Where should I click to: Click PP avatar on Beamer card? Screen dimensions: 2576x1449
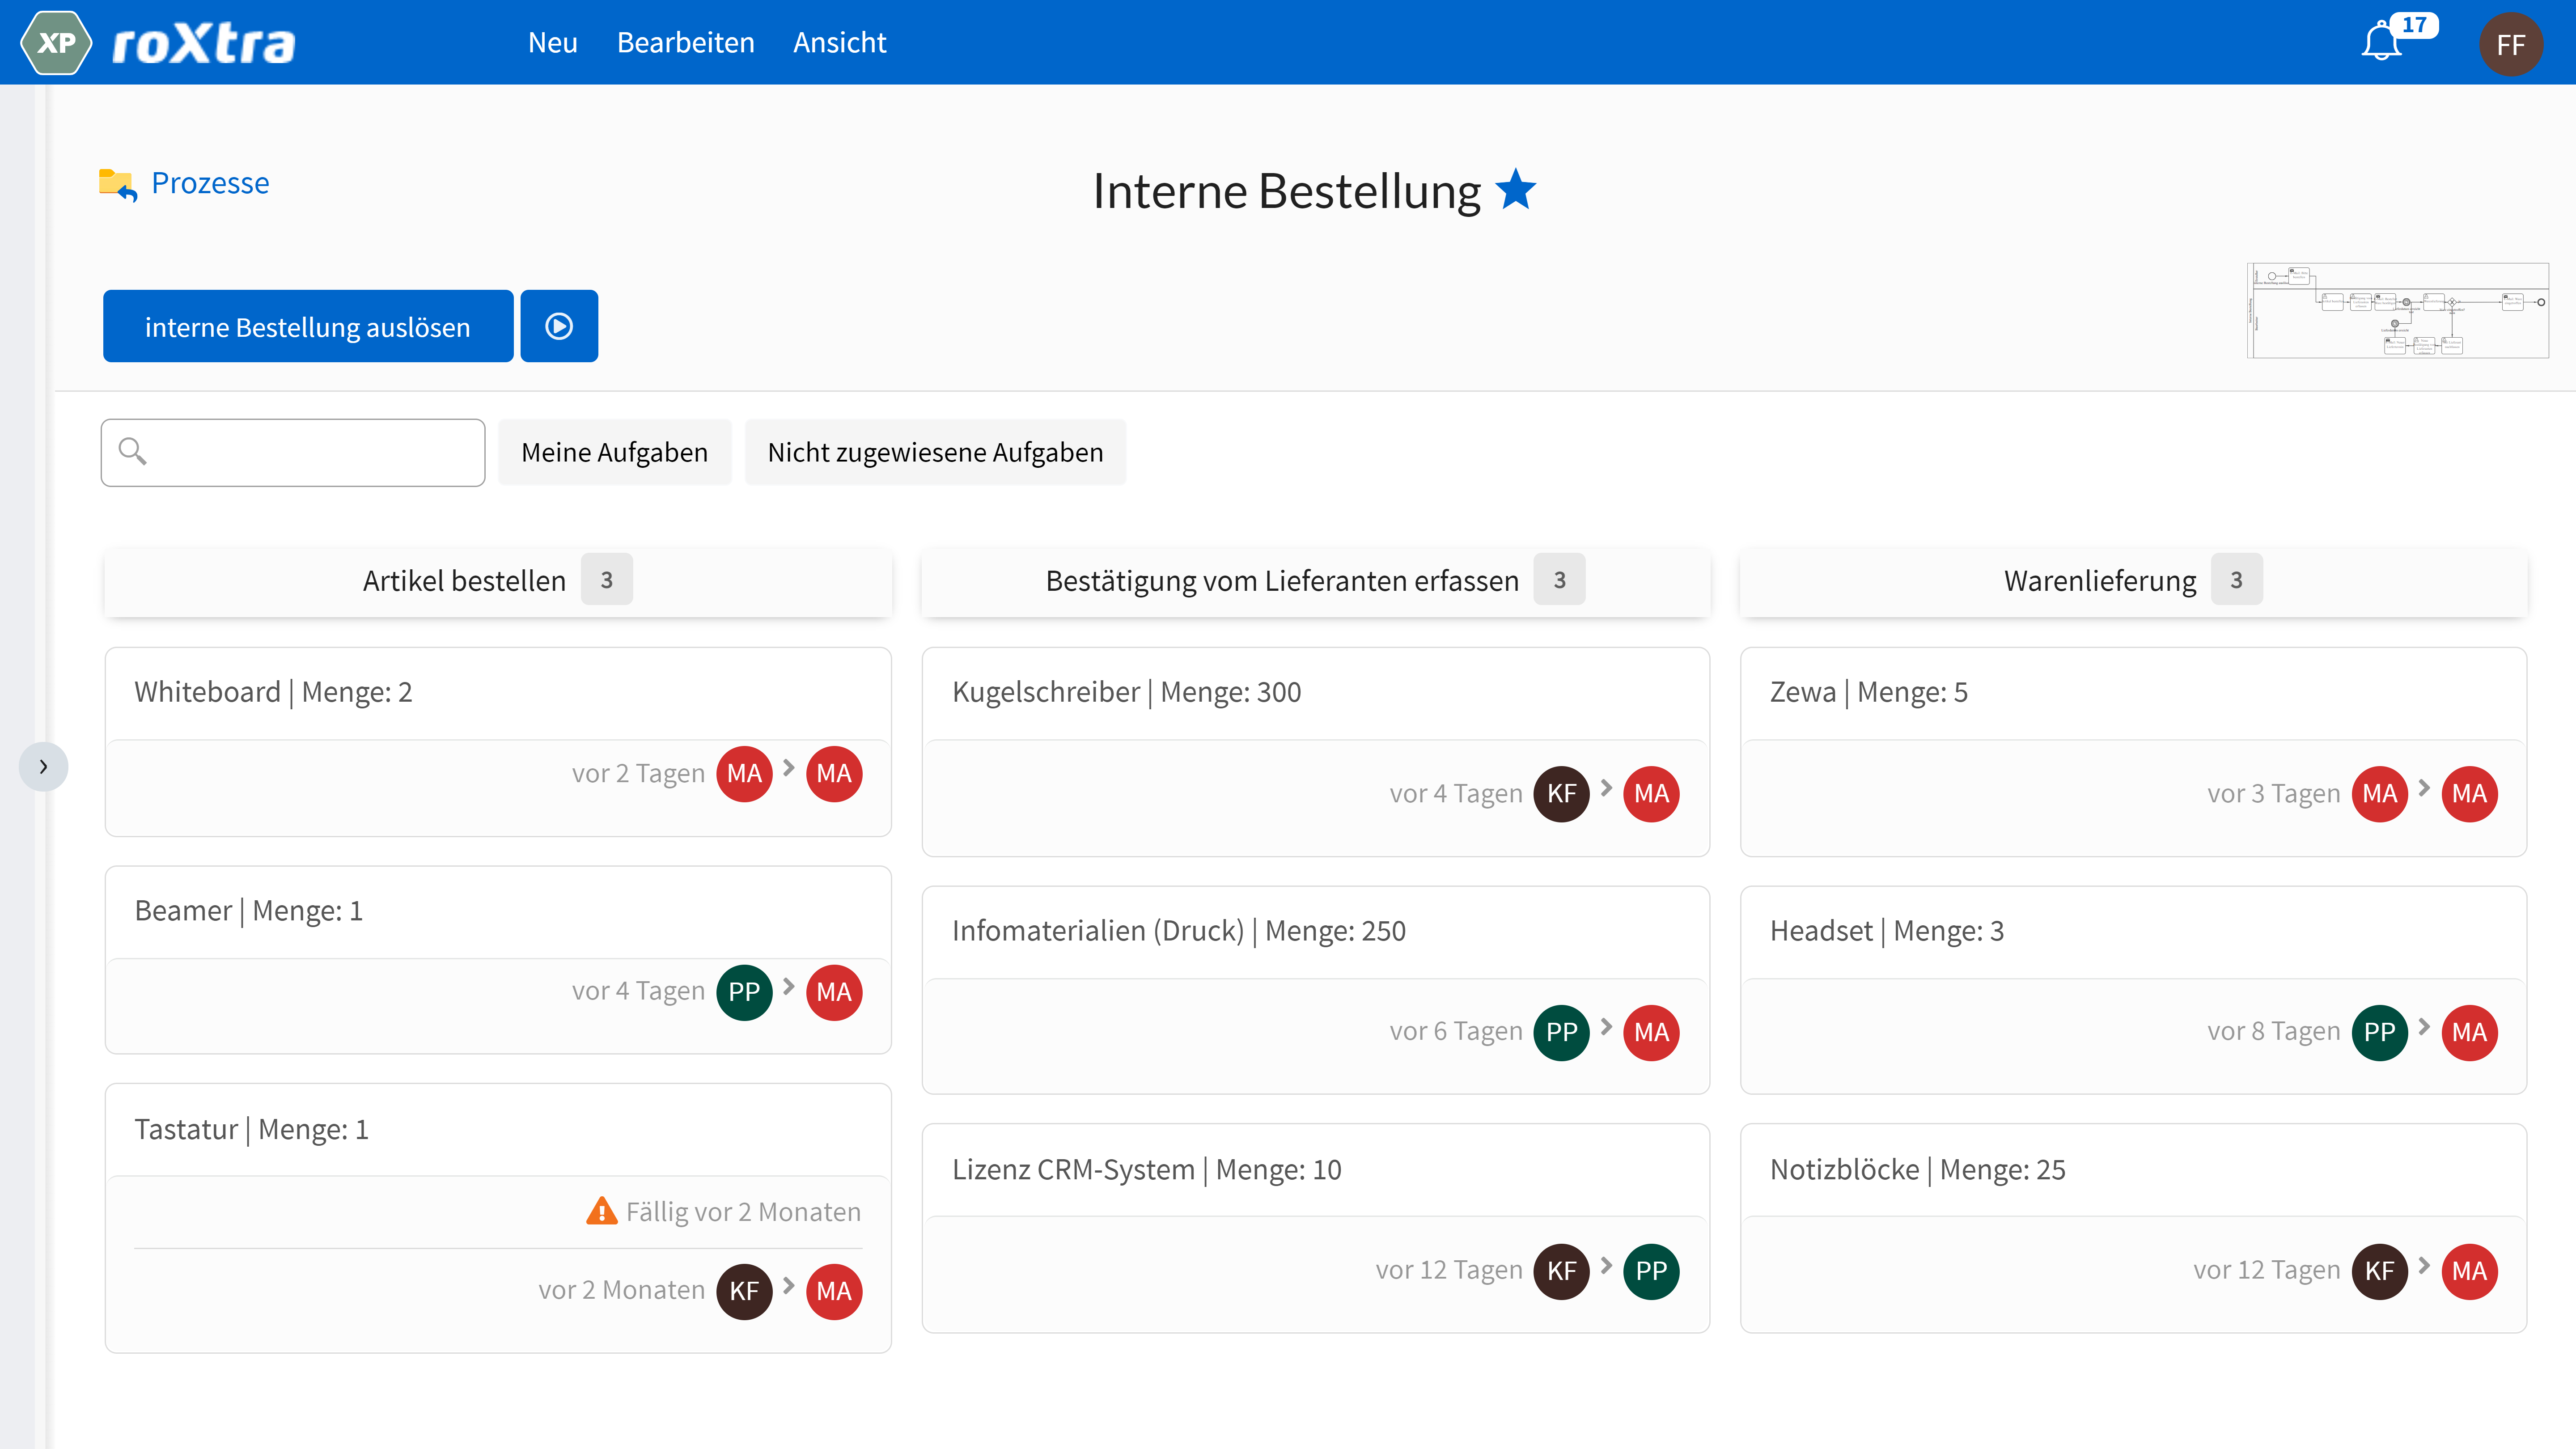(744, 992)
